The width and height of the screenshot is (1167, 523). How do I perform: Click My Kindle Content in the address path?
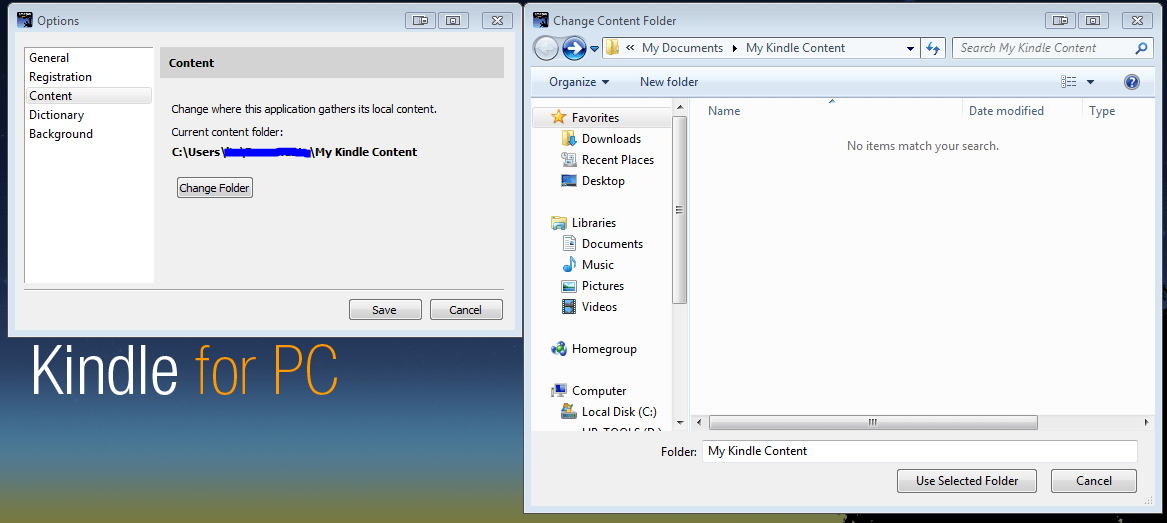pyautogui.click(x=796, y=48)
